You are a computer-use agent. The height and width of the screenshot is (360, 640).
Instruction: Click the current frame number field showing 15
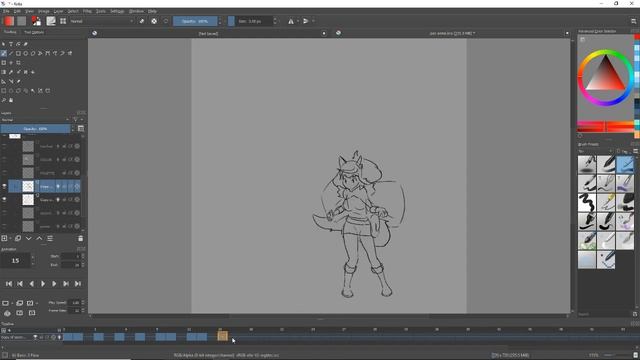(16, 260)
